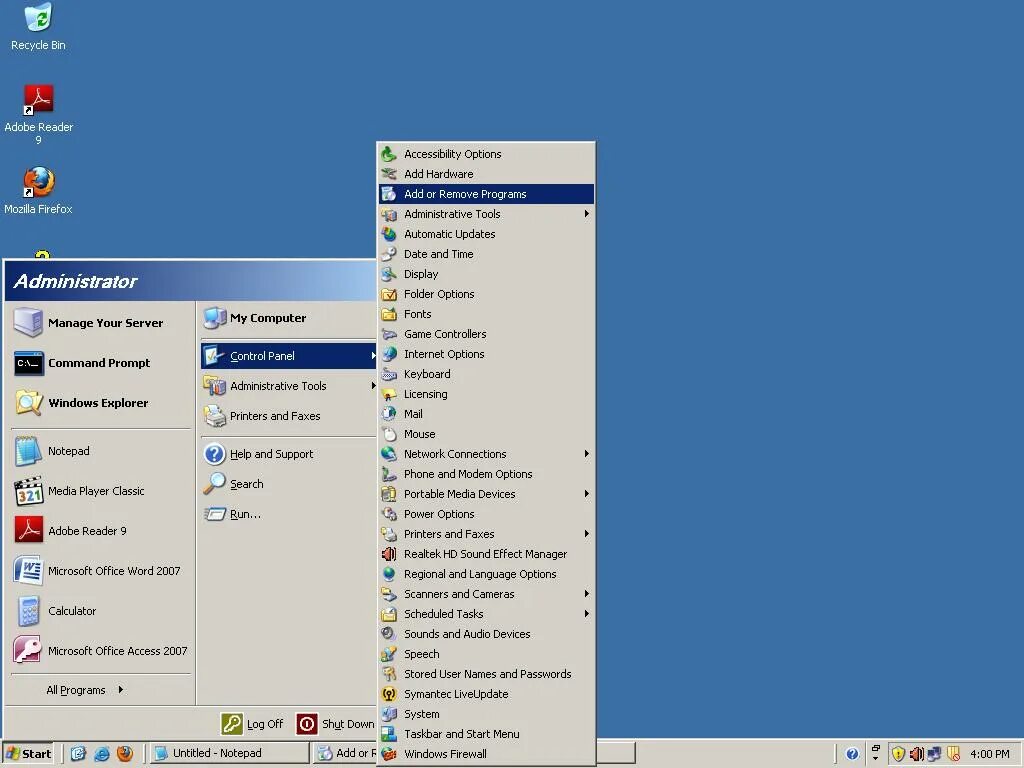Image resolution: width=1024 pixels, height=768 pixels.
Task: Click the Notepad icon in Start menu
Action: point(28,451)
